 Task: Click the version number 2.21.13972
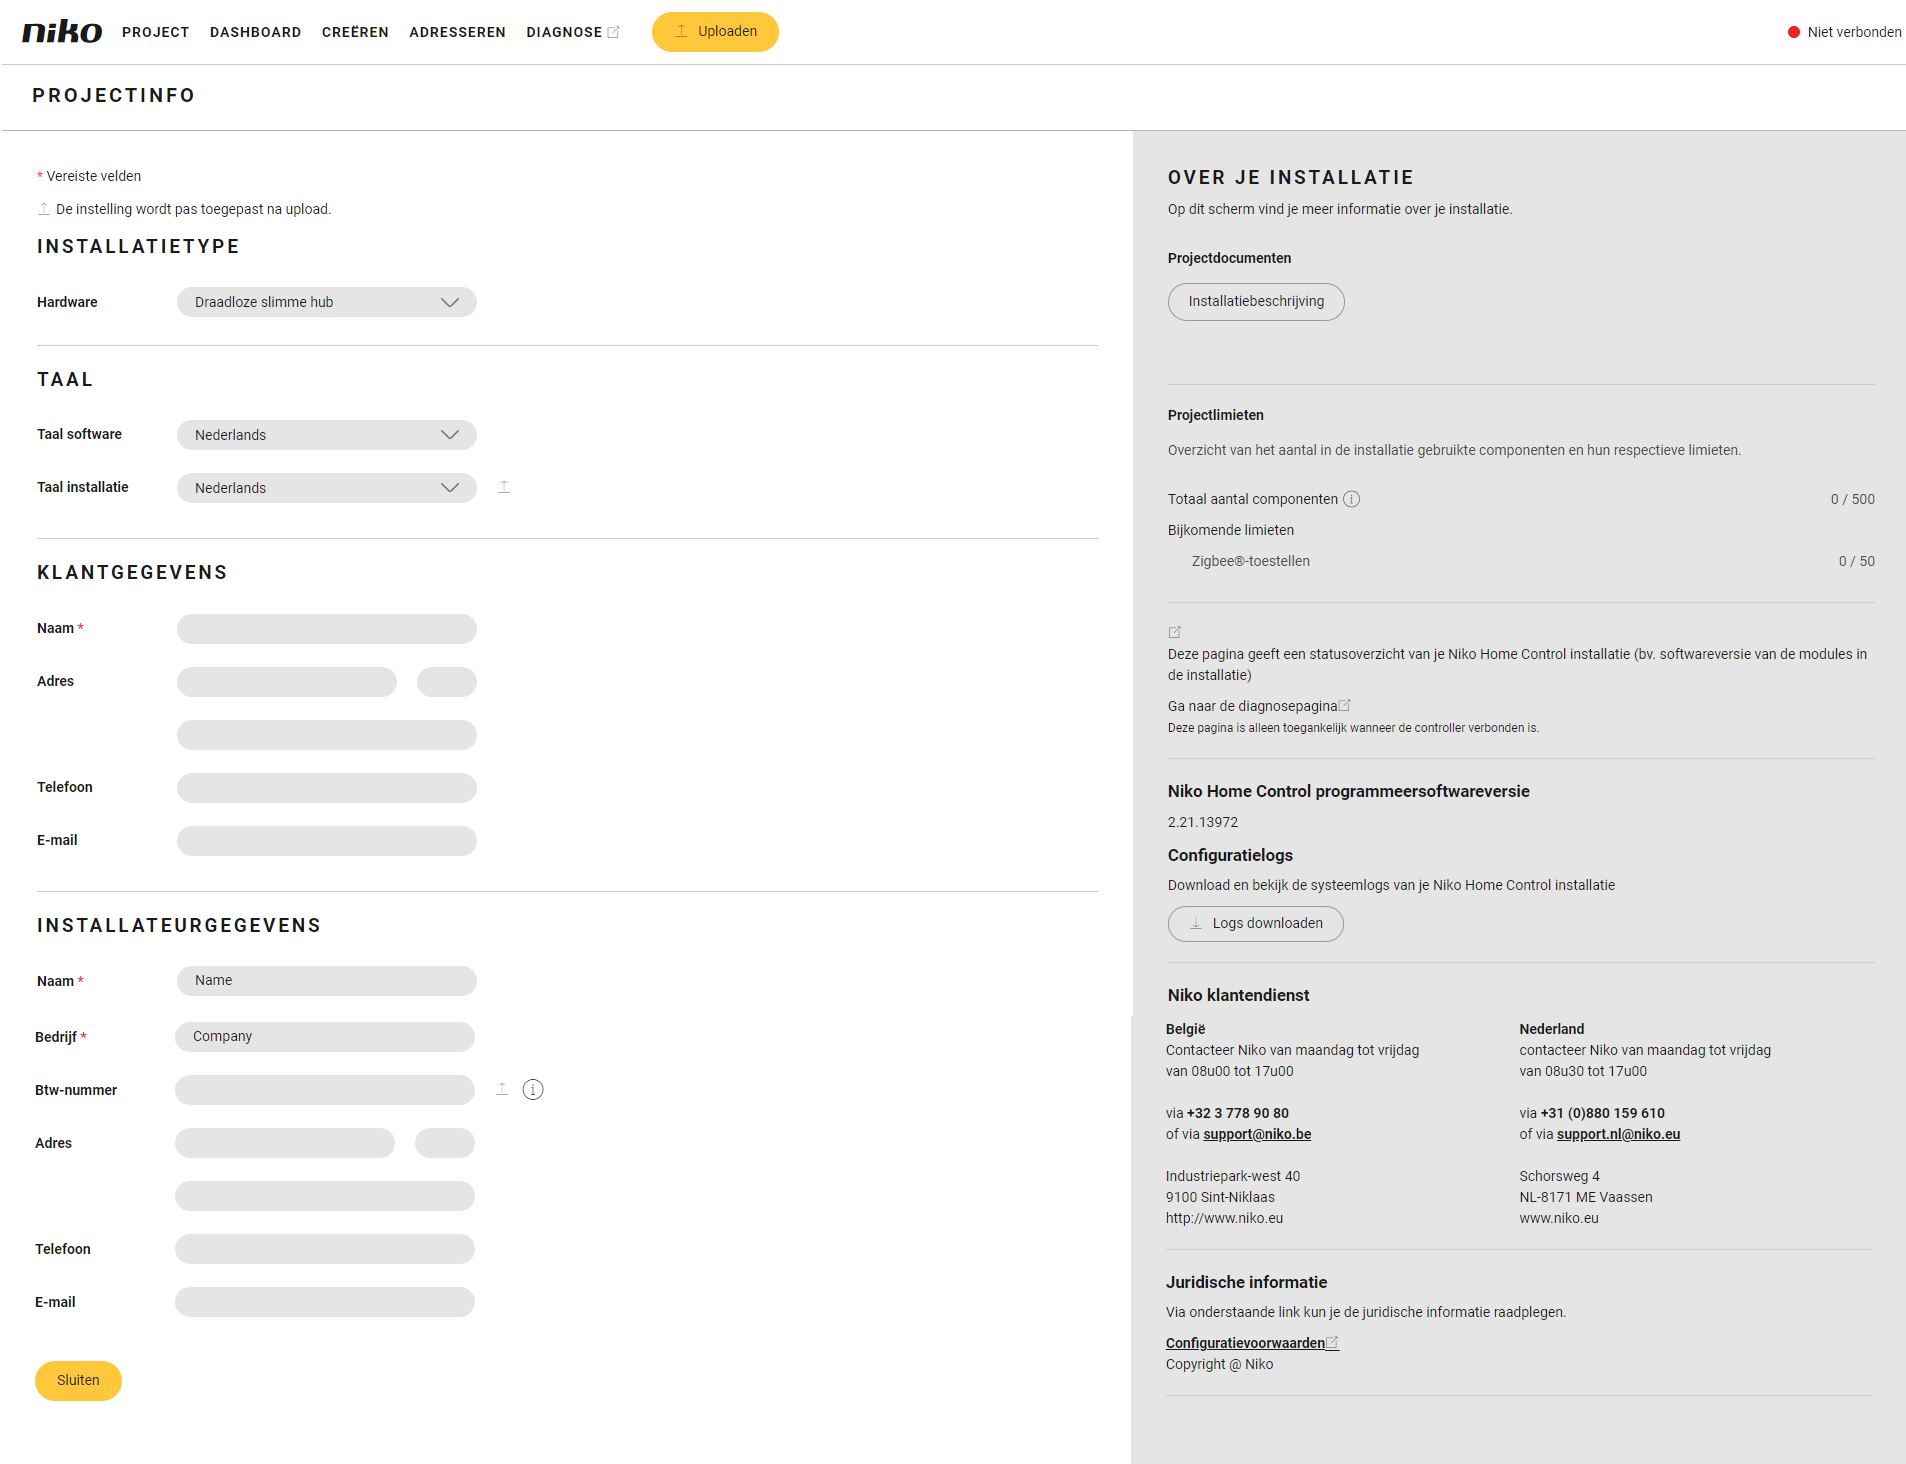[x=1203, y=822]
